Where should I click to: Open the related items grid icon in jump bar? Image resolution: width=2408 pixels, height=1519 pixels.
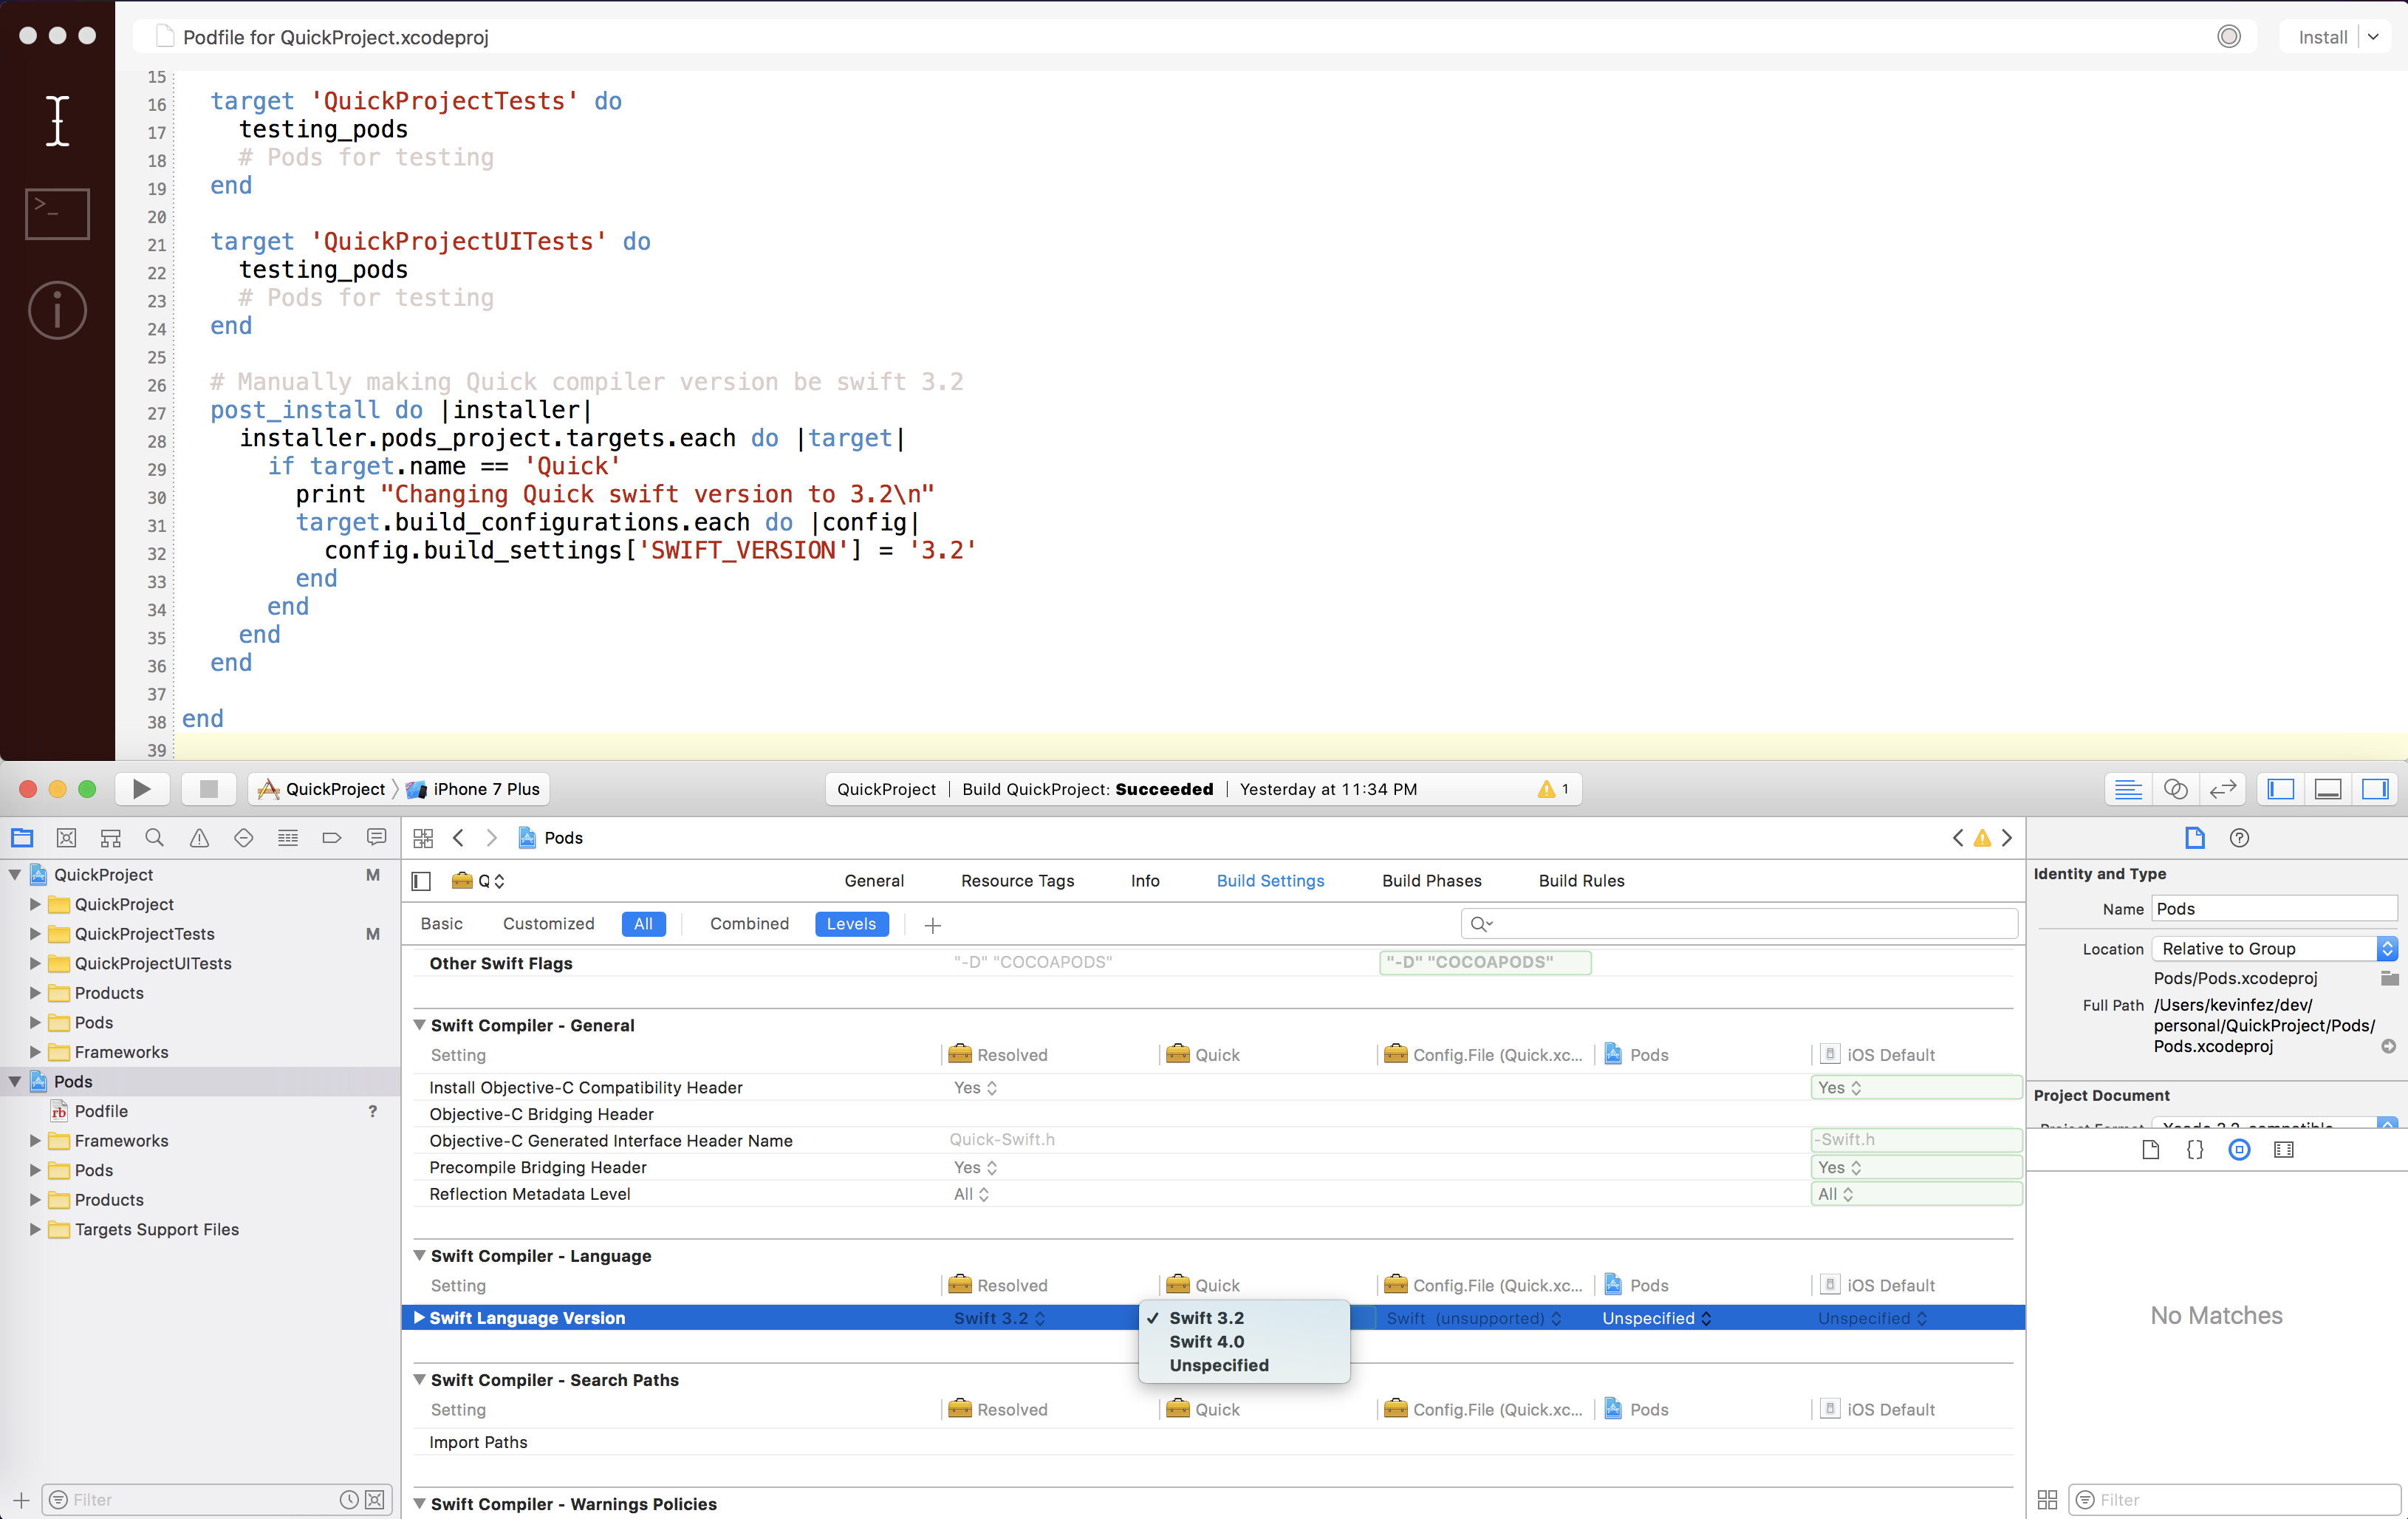pyautogui.click(x=423, y=838)
